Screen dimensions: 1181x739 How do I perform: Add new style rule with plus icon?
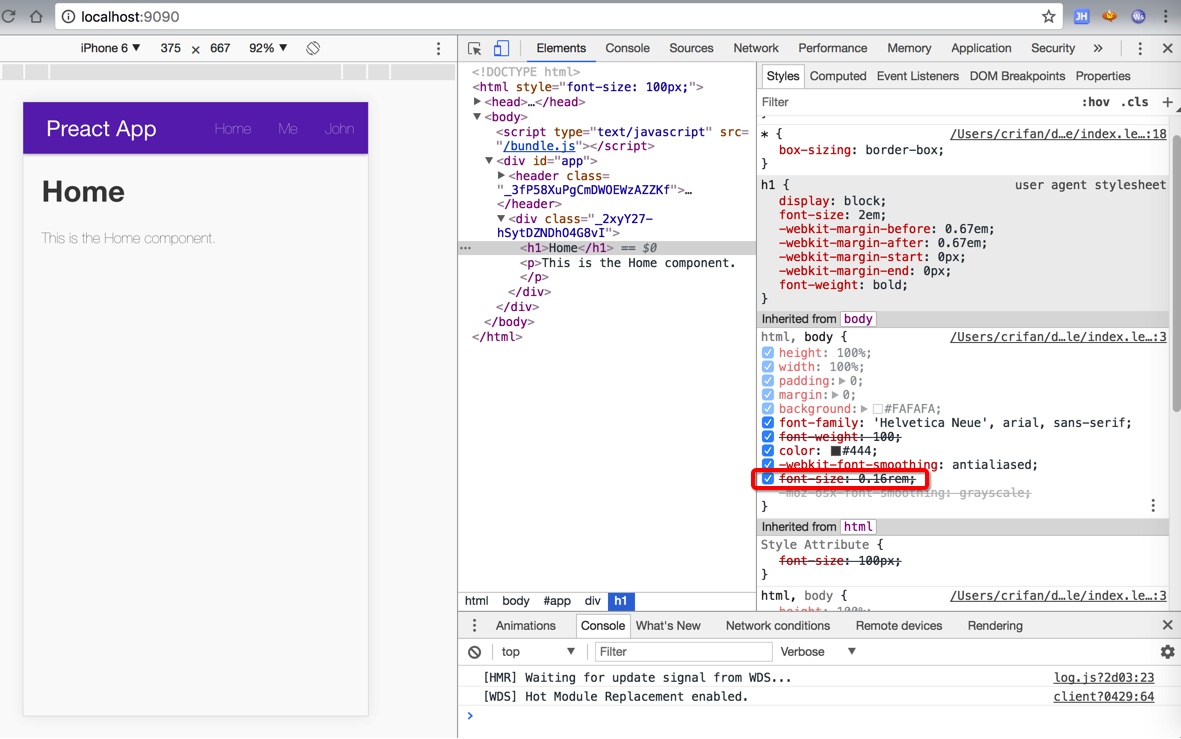[1167, 102]
